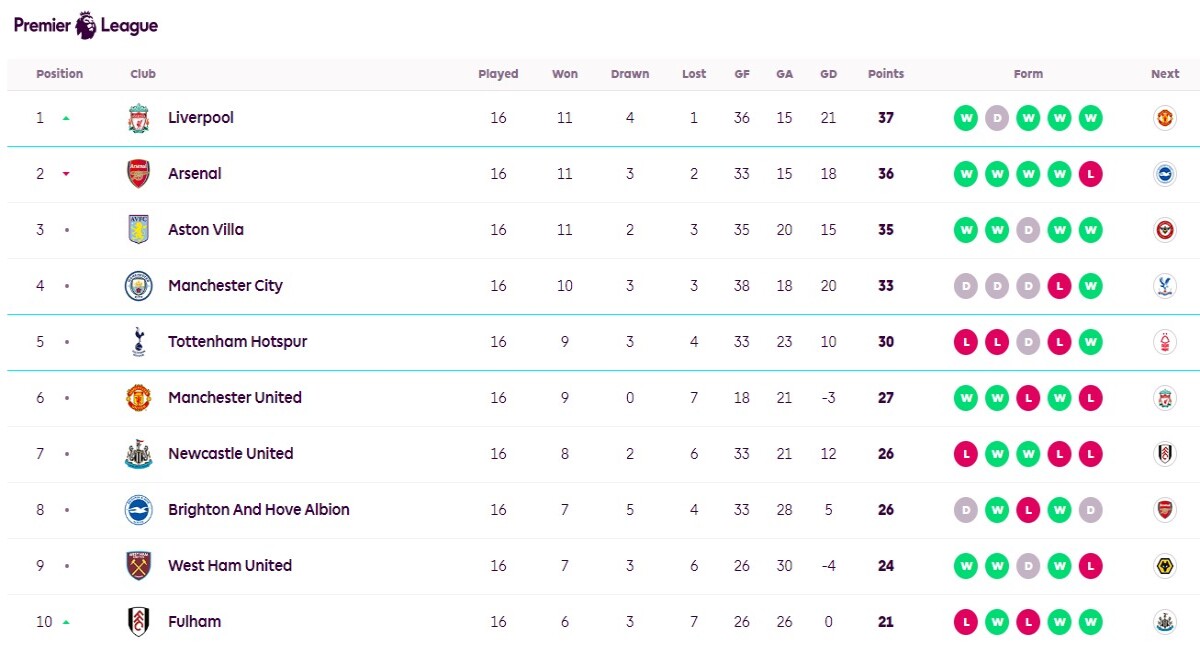Click the Tottenham Hotspur club crest
Image resolution: width=1200 pixels, height=648 pixels.
[139, 342]
